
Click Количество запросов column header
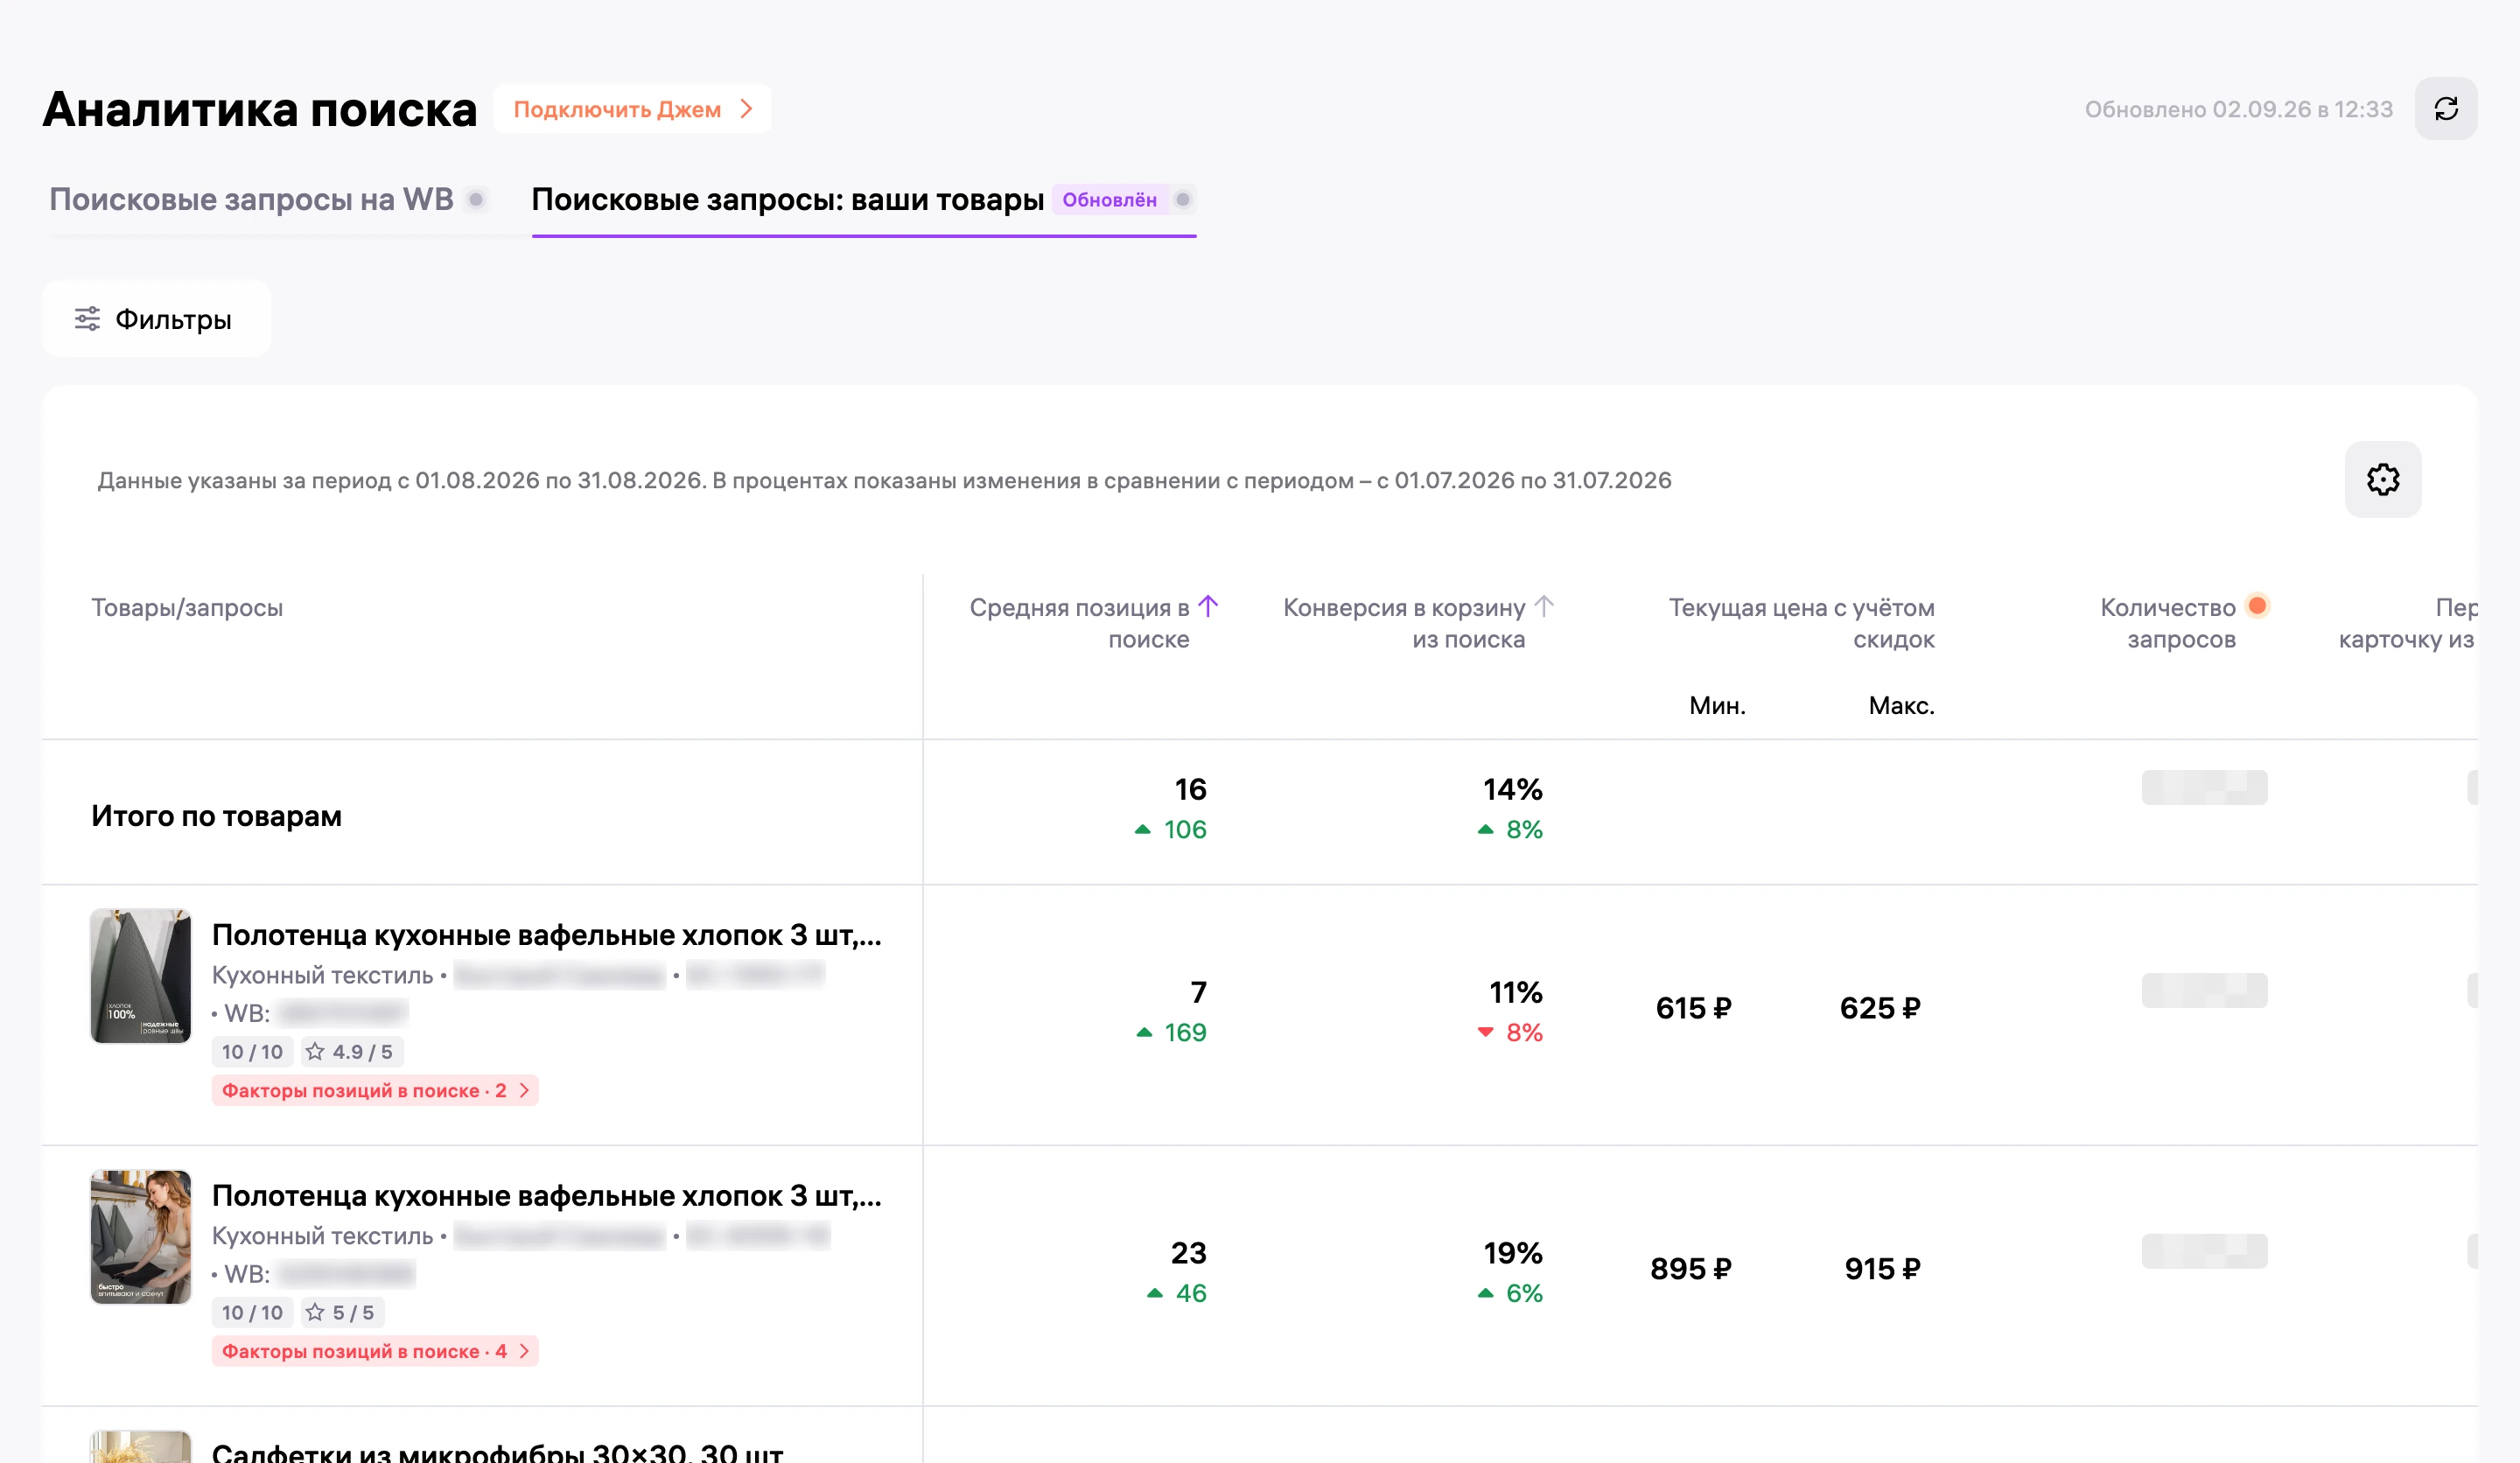[x=2167, y=623]
